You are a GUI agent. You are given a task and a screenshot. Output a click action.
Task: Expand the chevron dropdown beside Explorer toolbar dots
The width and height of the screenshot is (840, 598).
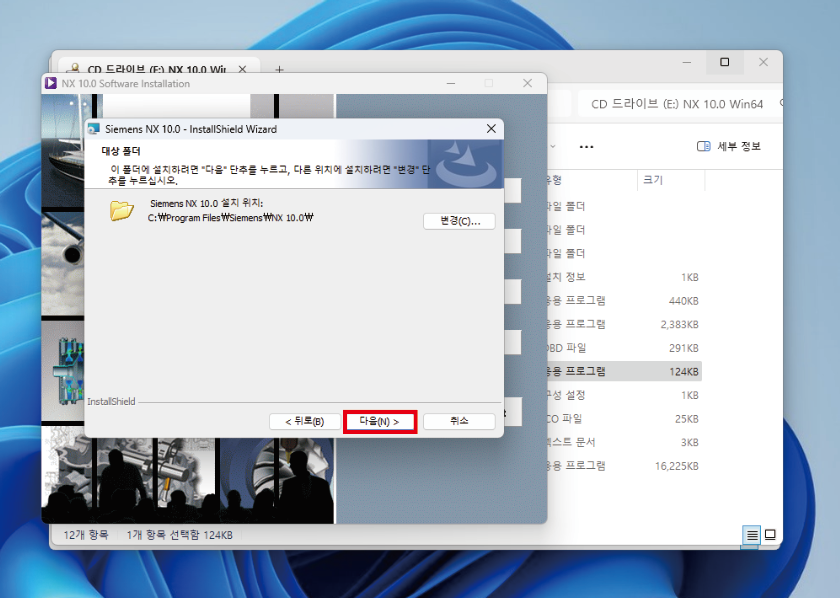click(552, 146)
